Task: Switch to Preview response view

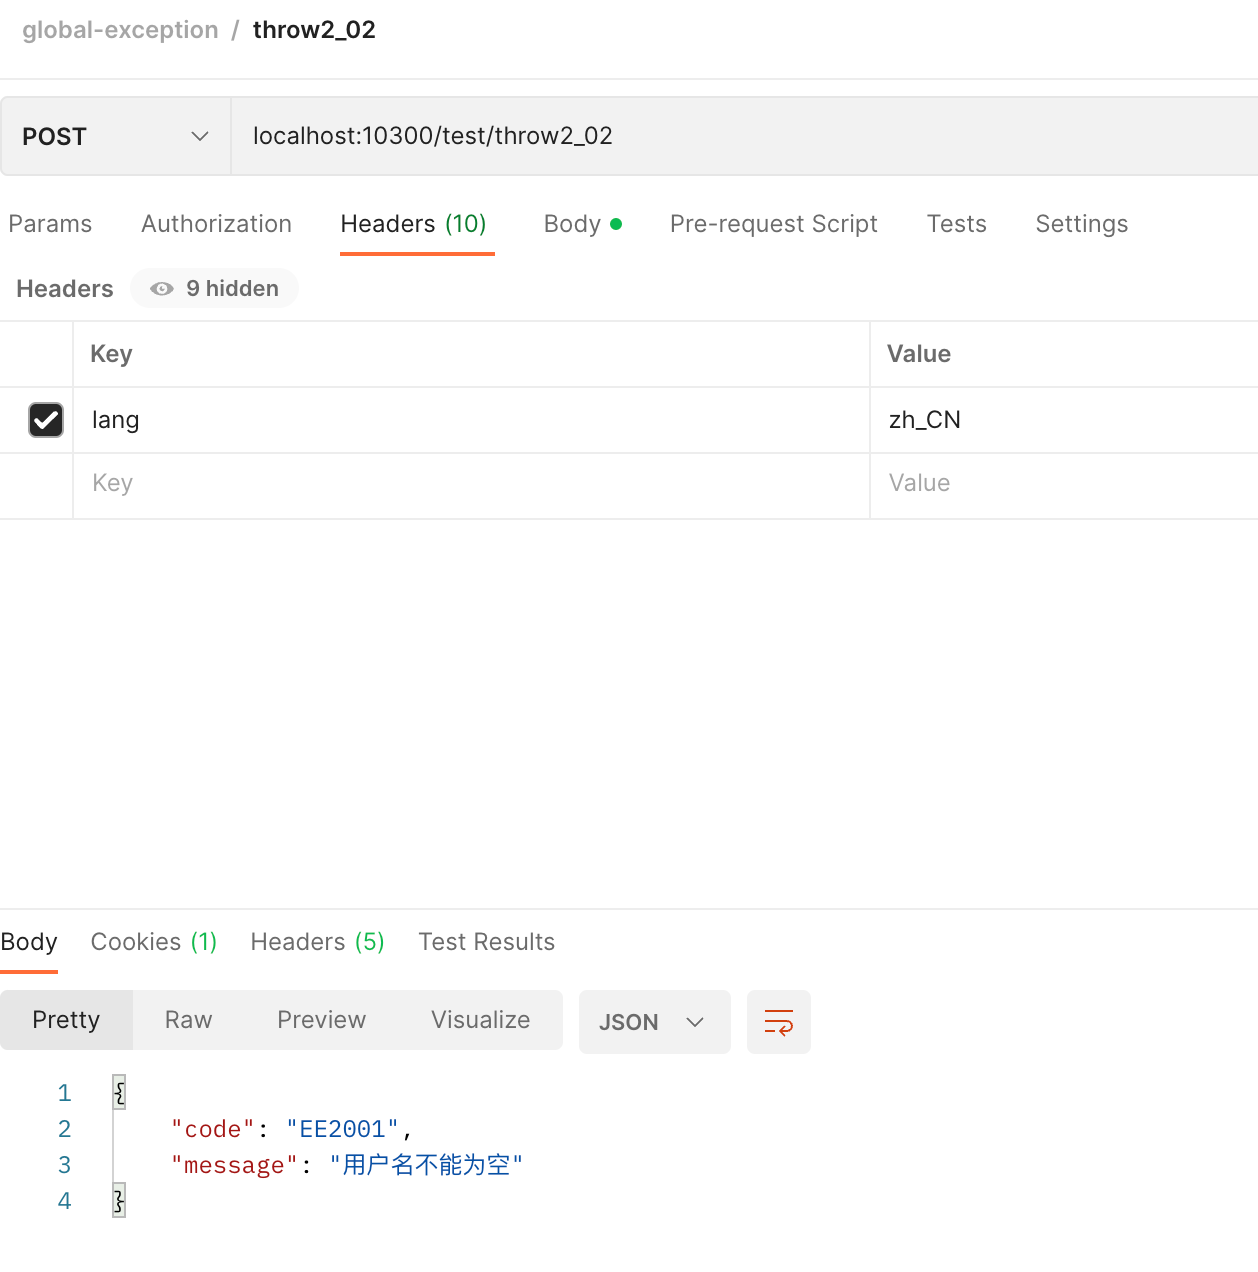Action: pyautogui.click(x=321, y=1020)
